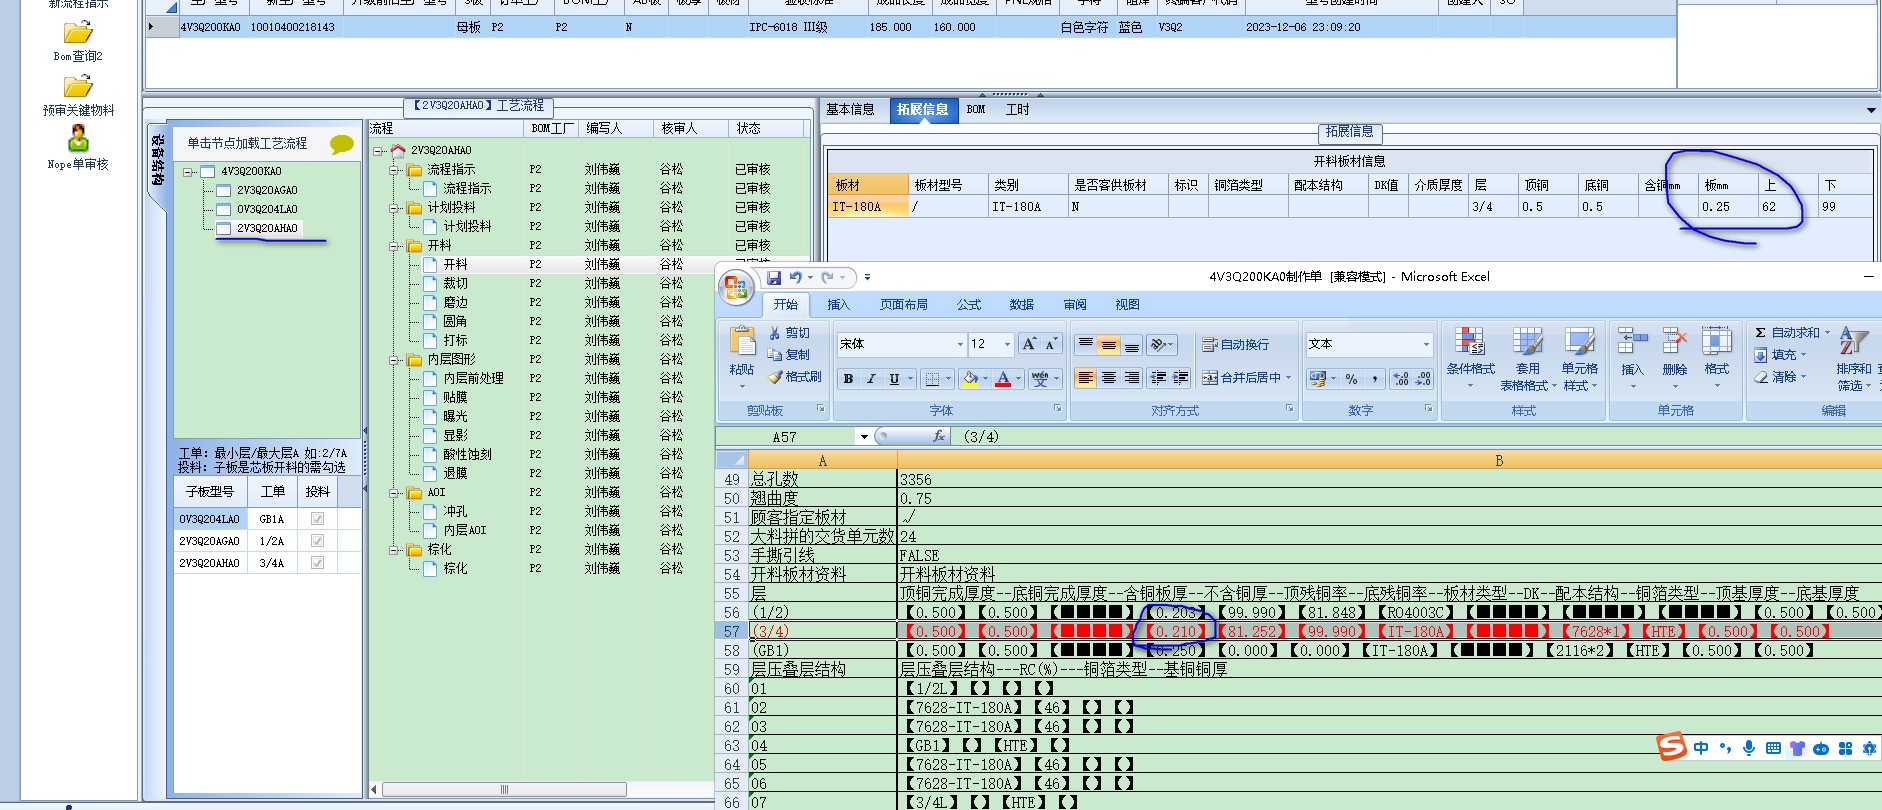Decrease font size with the small A
This screenshot has width=1882, height=810.
click(1050, 344)
